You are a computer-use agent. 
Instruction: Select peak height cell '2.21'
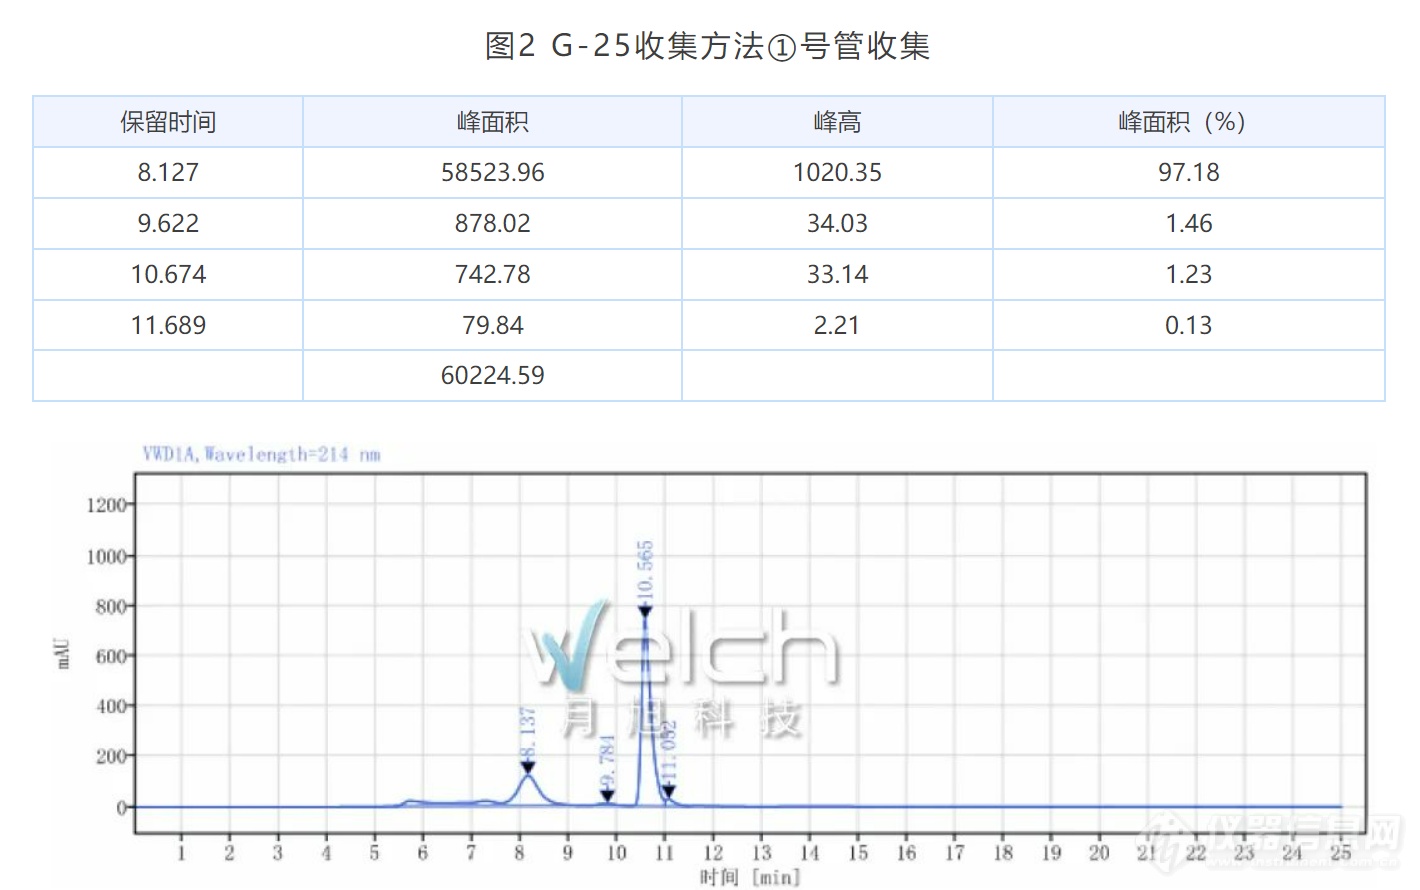click(837, 326)
